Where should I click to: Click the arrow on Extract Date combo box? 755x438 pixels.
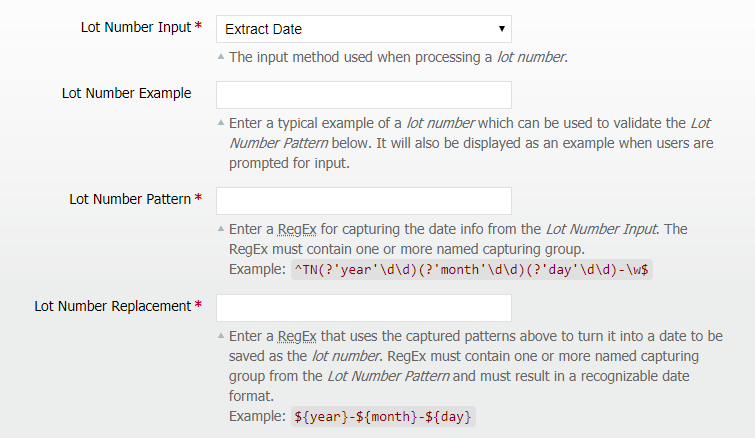[x=501, y=29]
